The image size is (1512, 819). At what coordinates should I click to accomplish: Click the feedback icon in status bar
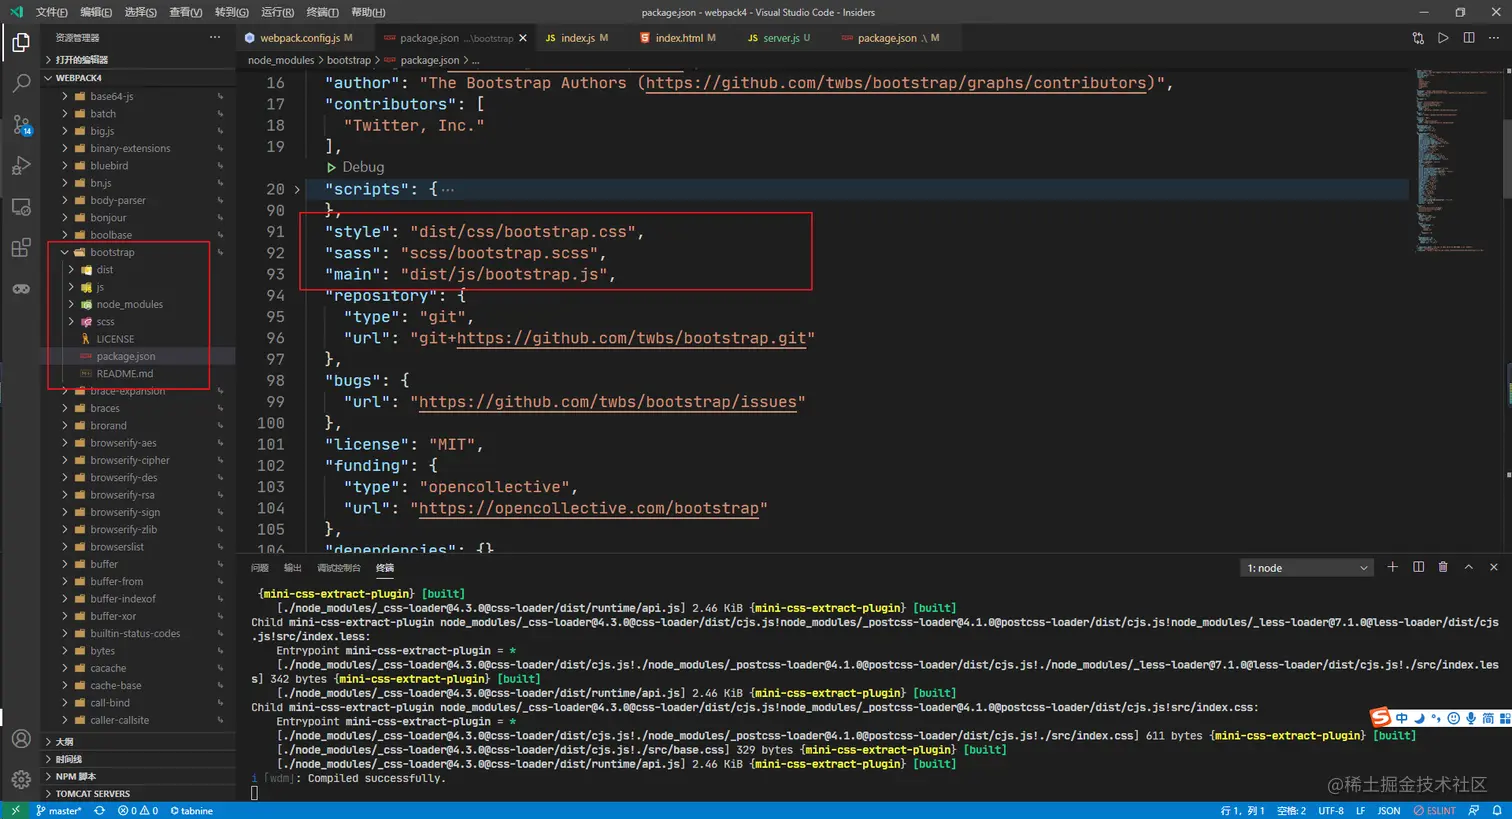[x=1475, y=811]
